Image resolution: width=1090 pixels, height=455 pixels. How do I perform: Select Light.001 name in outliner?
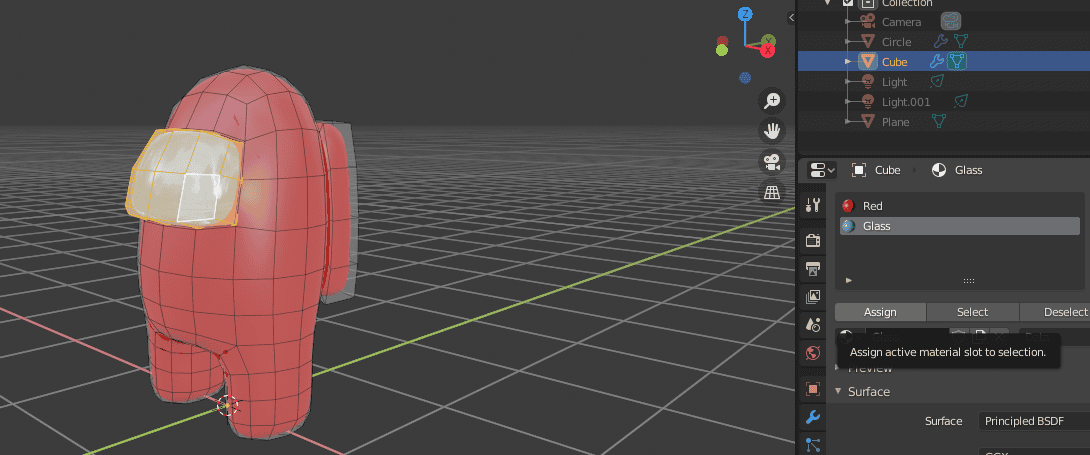coord(906,102)
